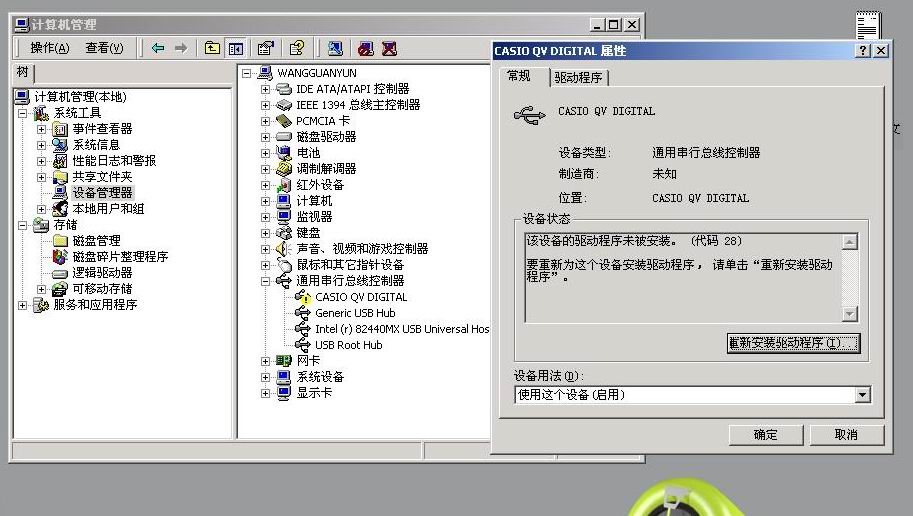913x516 pixels.
Task: Select 本地用户和组 in the left tree
Action: [x=108, y=208]
